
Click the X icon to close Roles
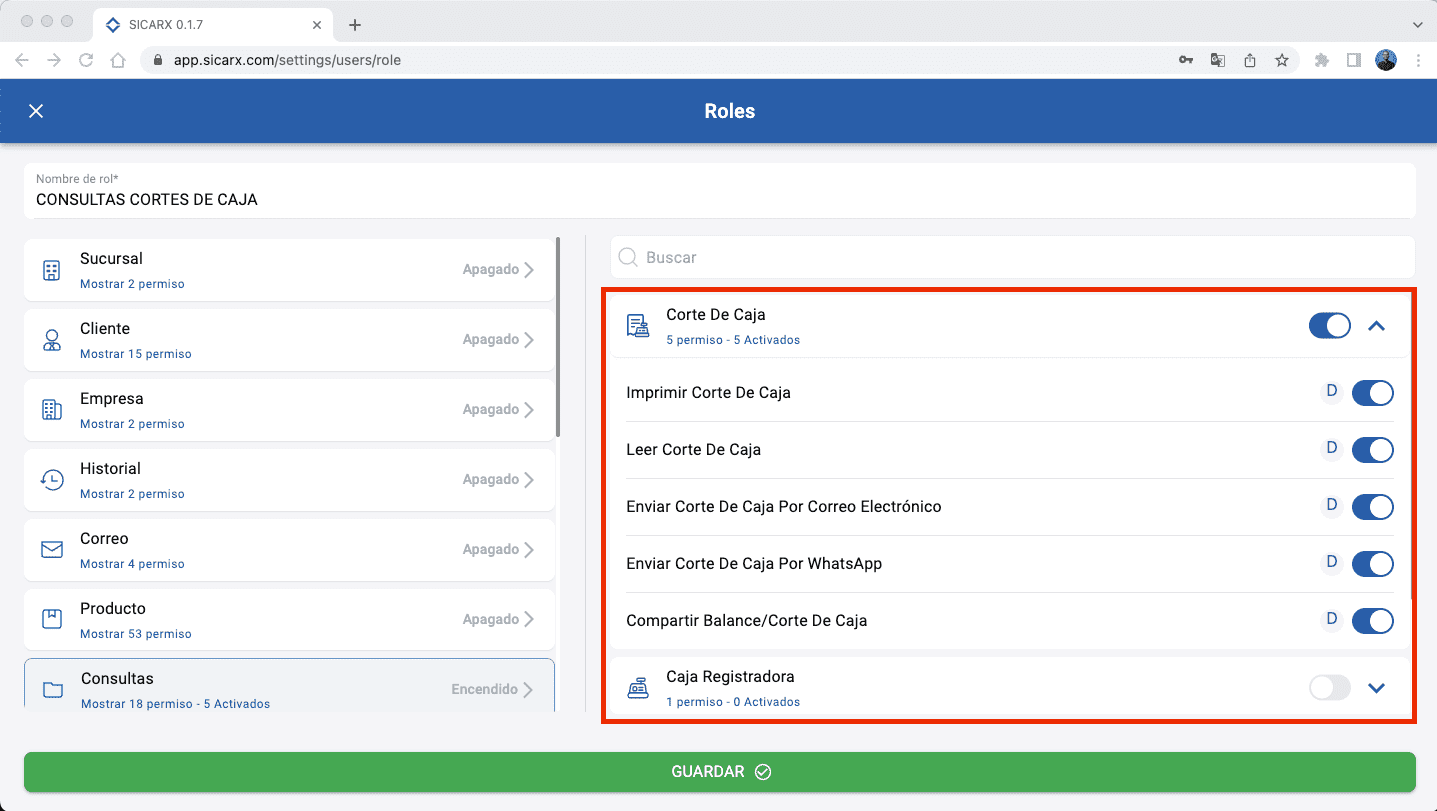36,111
